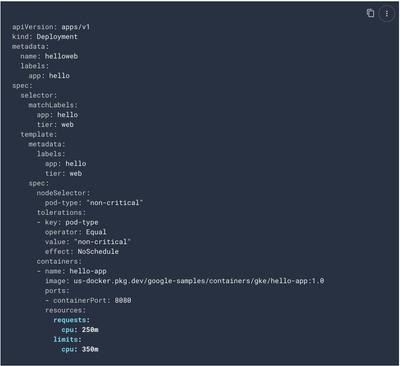Click the cpu: 350m value

pyautogui.click(x=80, y=349)
